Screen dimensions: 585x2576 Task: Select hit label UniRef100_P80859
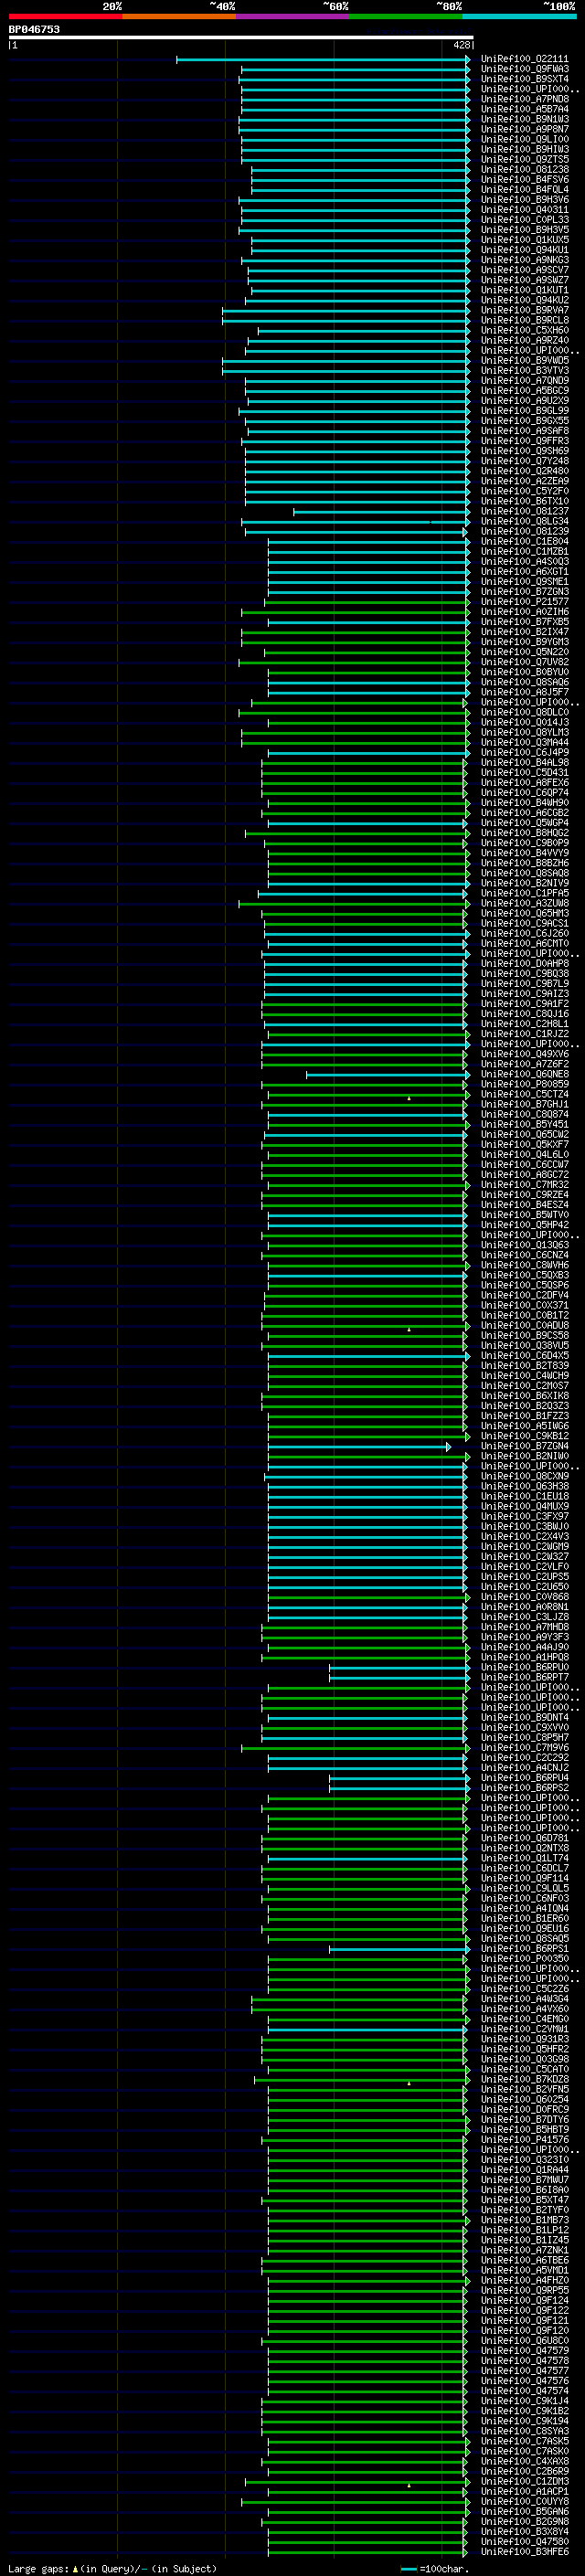pyautogui.click(x=524, y=1084)
